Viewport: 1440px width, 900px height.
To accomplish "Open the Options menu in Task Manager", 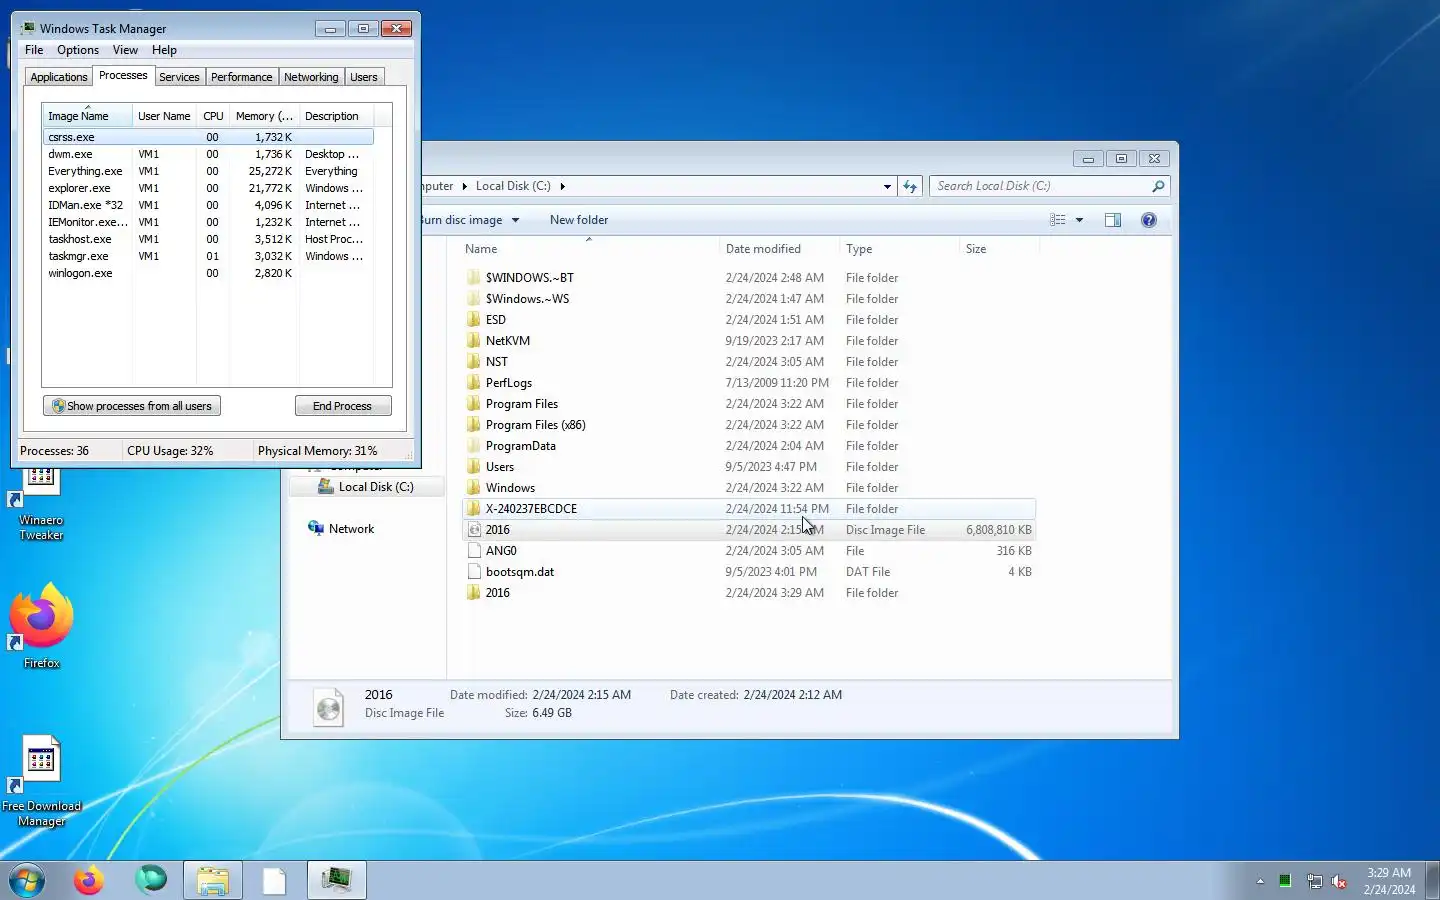I will pyautogui.click(x=78, y=50).
